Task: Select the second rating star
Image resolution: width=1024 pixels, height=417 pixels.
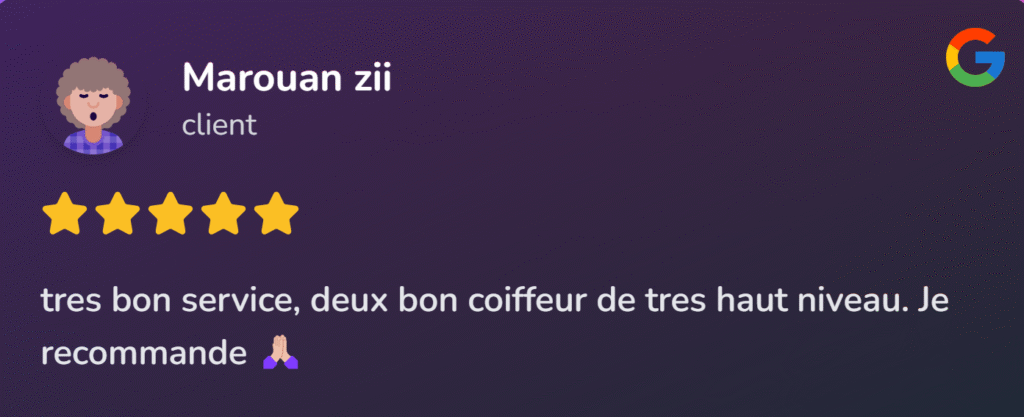Action: click(x=117, y=213)
